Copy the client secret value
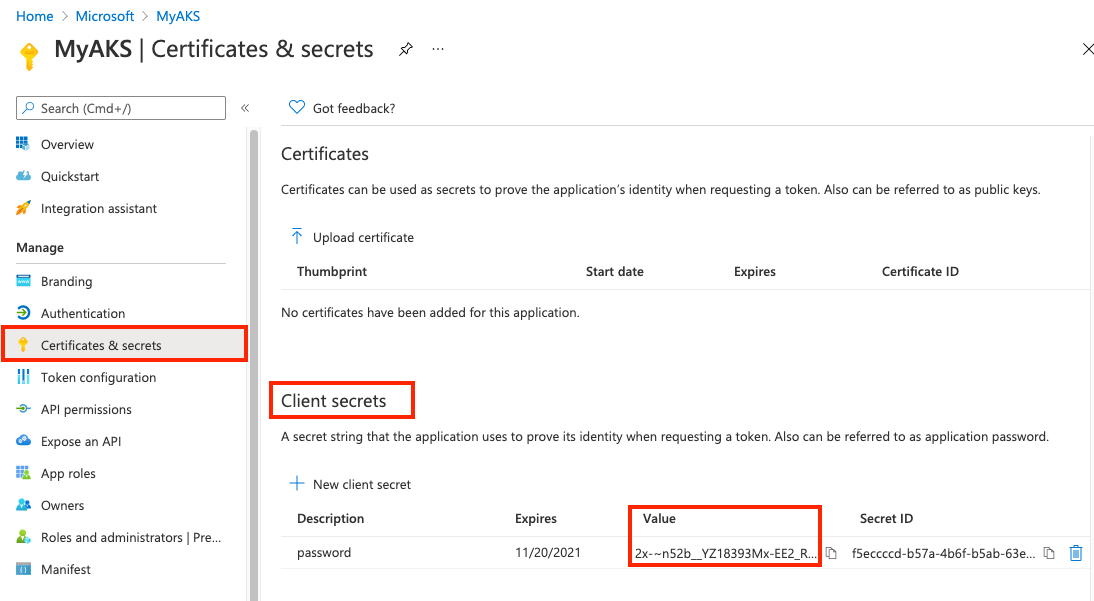 [x=831, y=553]
